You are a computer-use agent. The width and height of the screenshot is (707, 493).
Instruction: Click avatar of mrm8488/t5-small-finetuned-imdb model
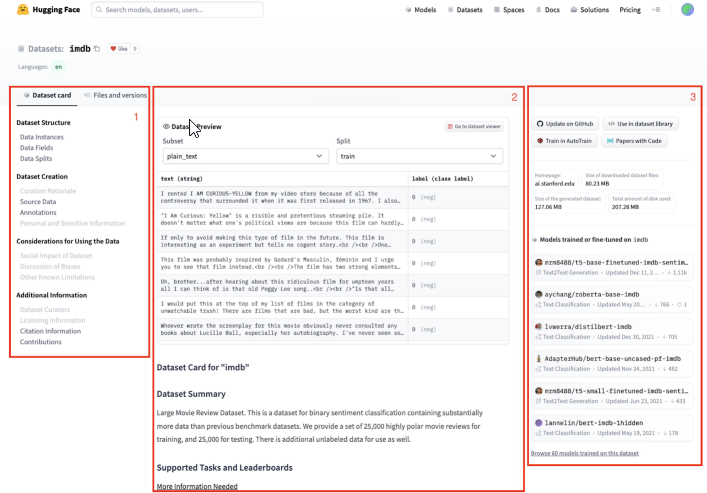[538, 391]
